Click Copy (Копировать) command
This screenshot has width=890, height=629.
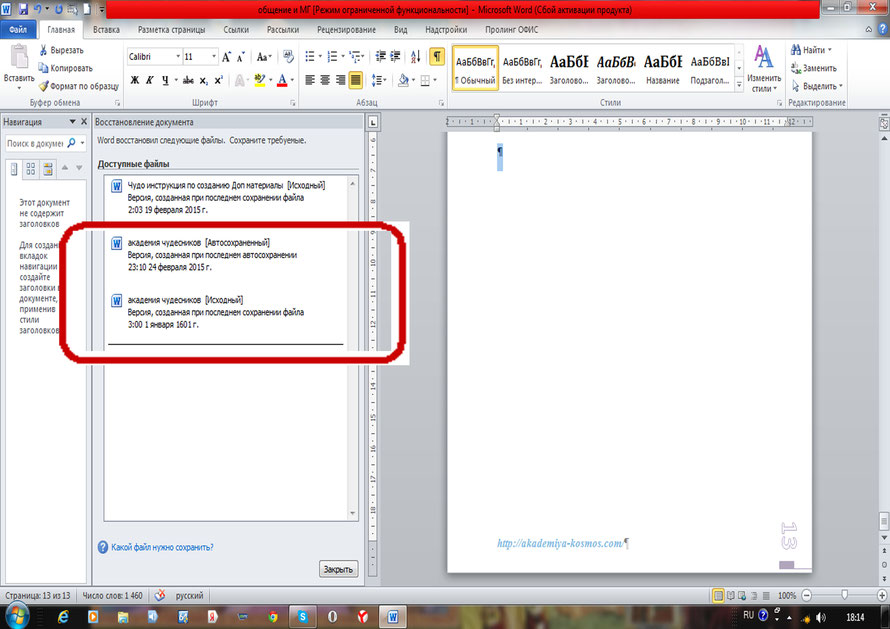[x=65, y=68]
